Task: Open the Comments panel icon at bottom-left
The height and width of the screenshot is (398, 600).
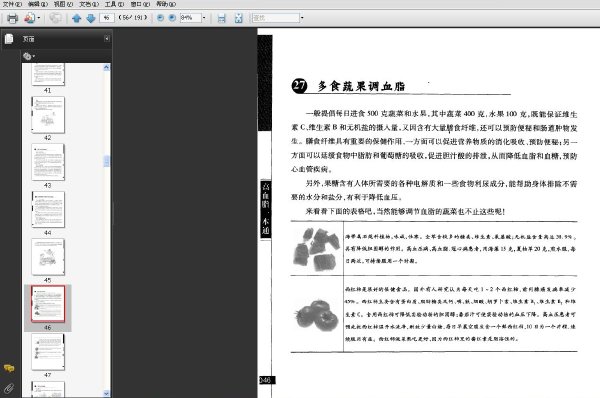Action: coord(9,369)
